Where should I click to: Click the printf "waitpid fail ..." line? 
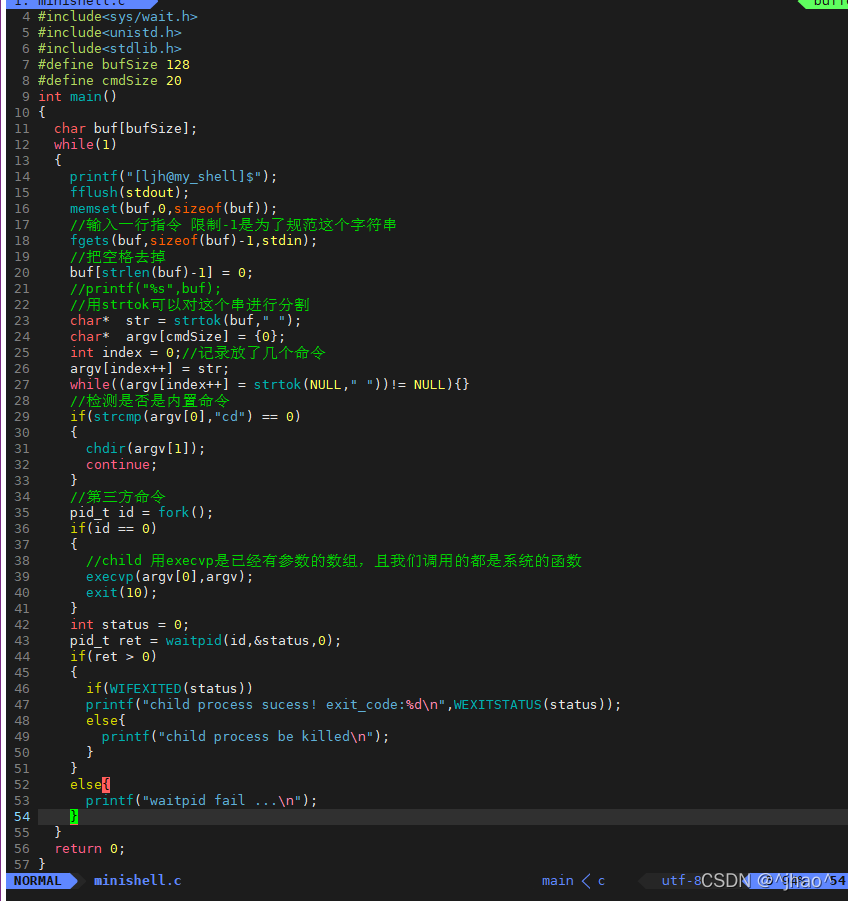[x=202, y=800]
